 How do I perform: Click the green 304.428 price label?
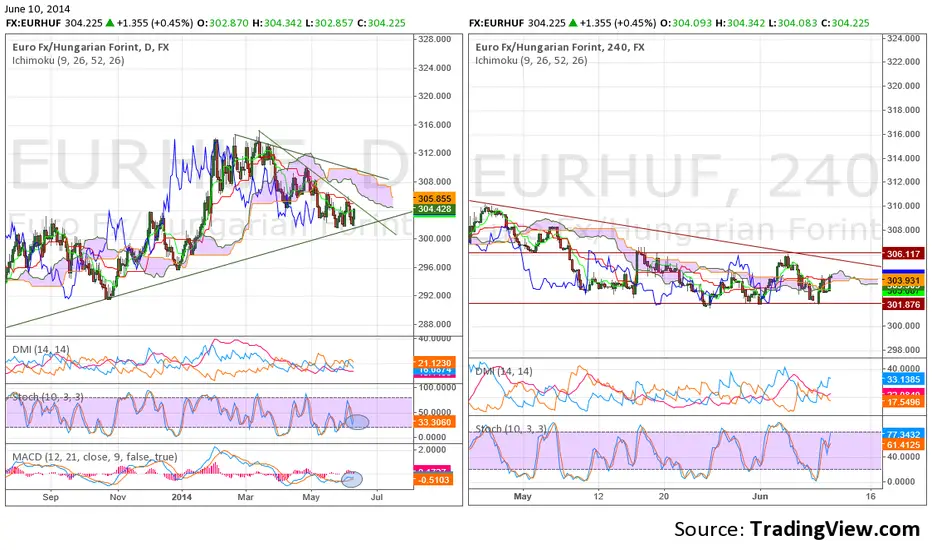coord(434,209)
